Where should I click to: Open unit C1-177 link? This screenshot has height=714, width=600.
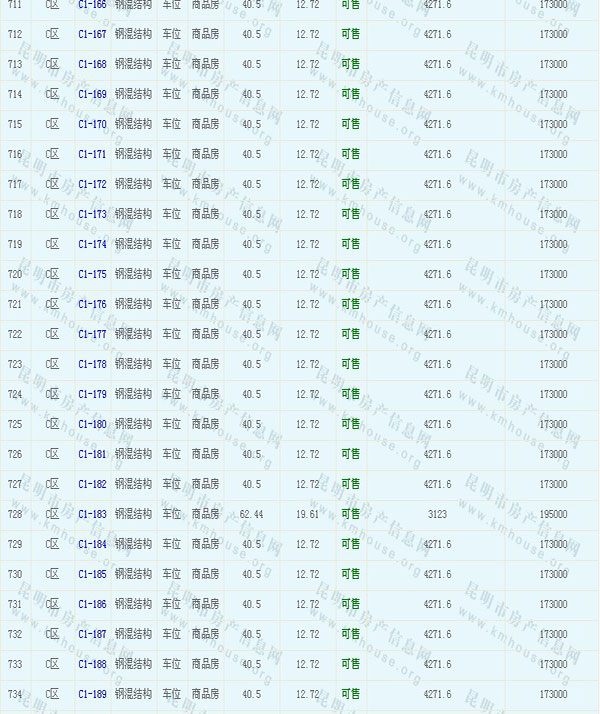pos(92,334)
